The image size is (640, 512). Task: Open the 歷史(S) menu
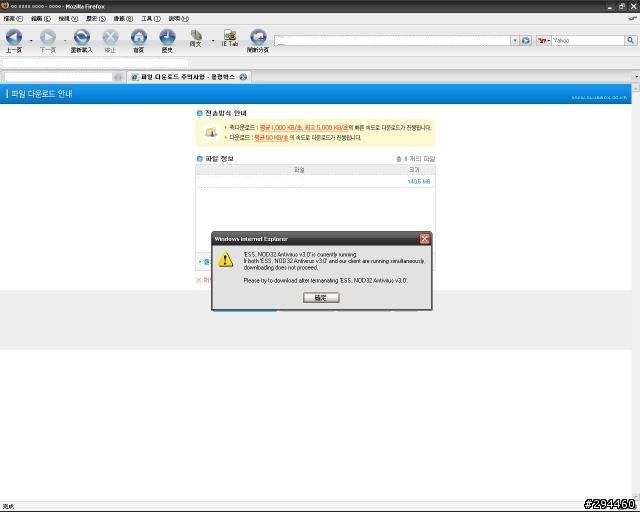point(96,19)
